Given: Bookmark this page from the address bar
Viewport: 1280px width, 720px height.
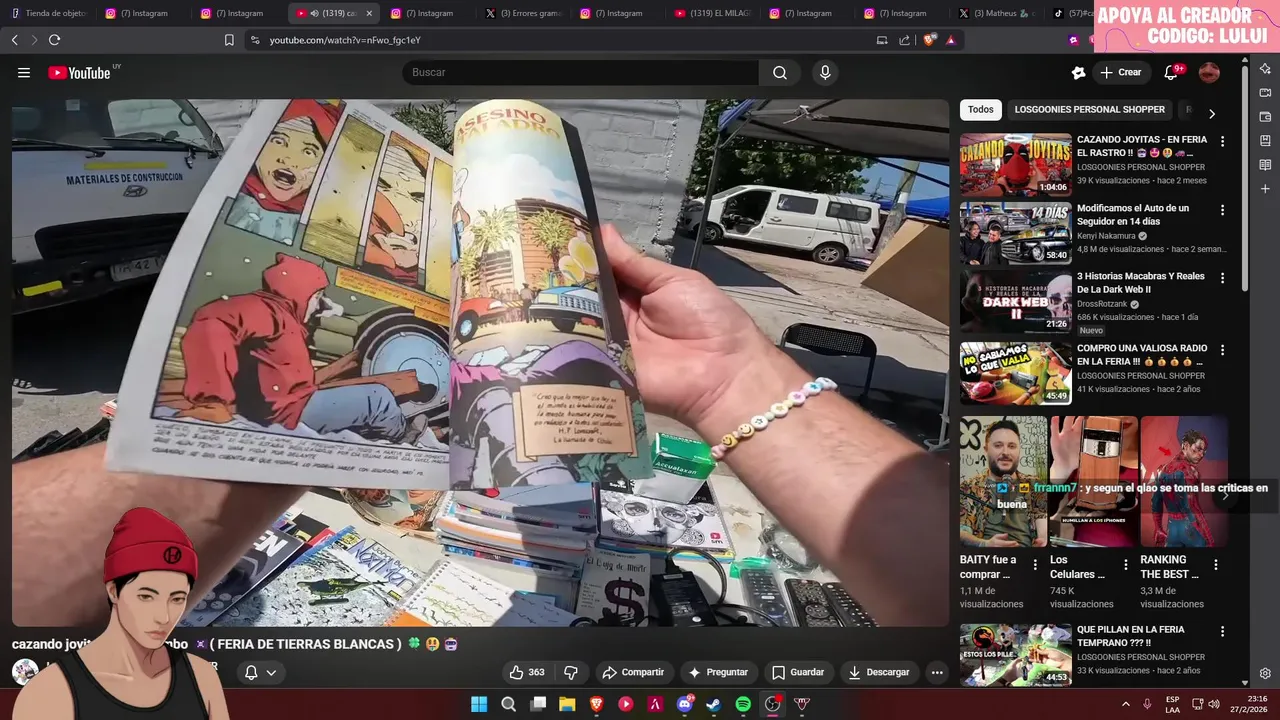Looking at the screenshot, I should click(229, 40).
